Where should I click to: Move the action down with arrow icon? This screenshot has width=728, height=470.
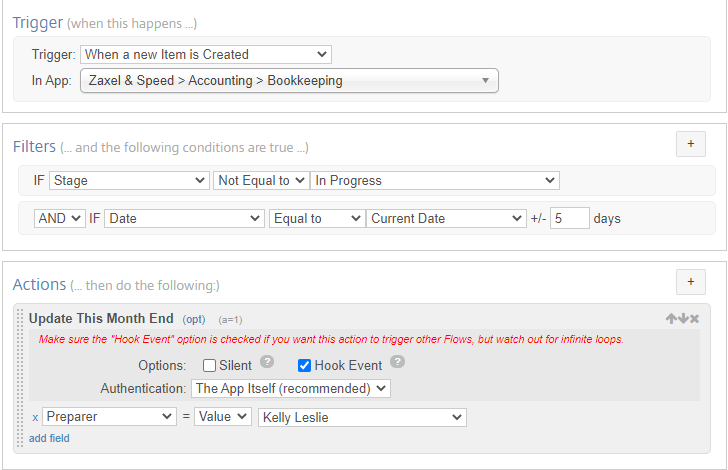pos(683,319)
